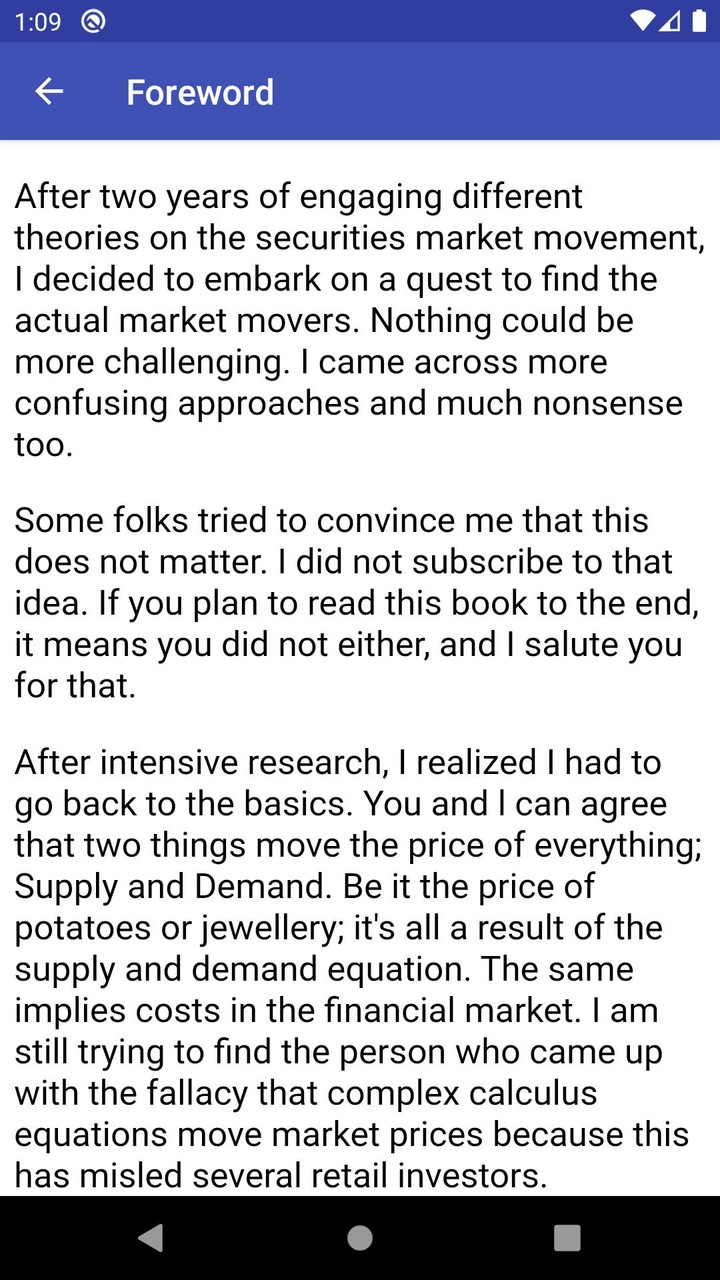Tap the paragraph starting "Some folks tried"
The image size is (720, 1280).
(350, 603)
